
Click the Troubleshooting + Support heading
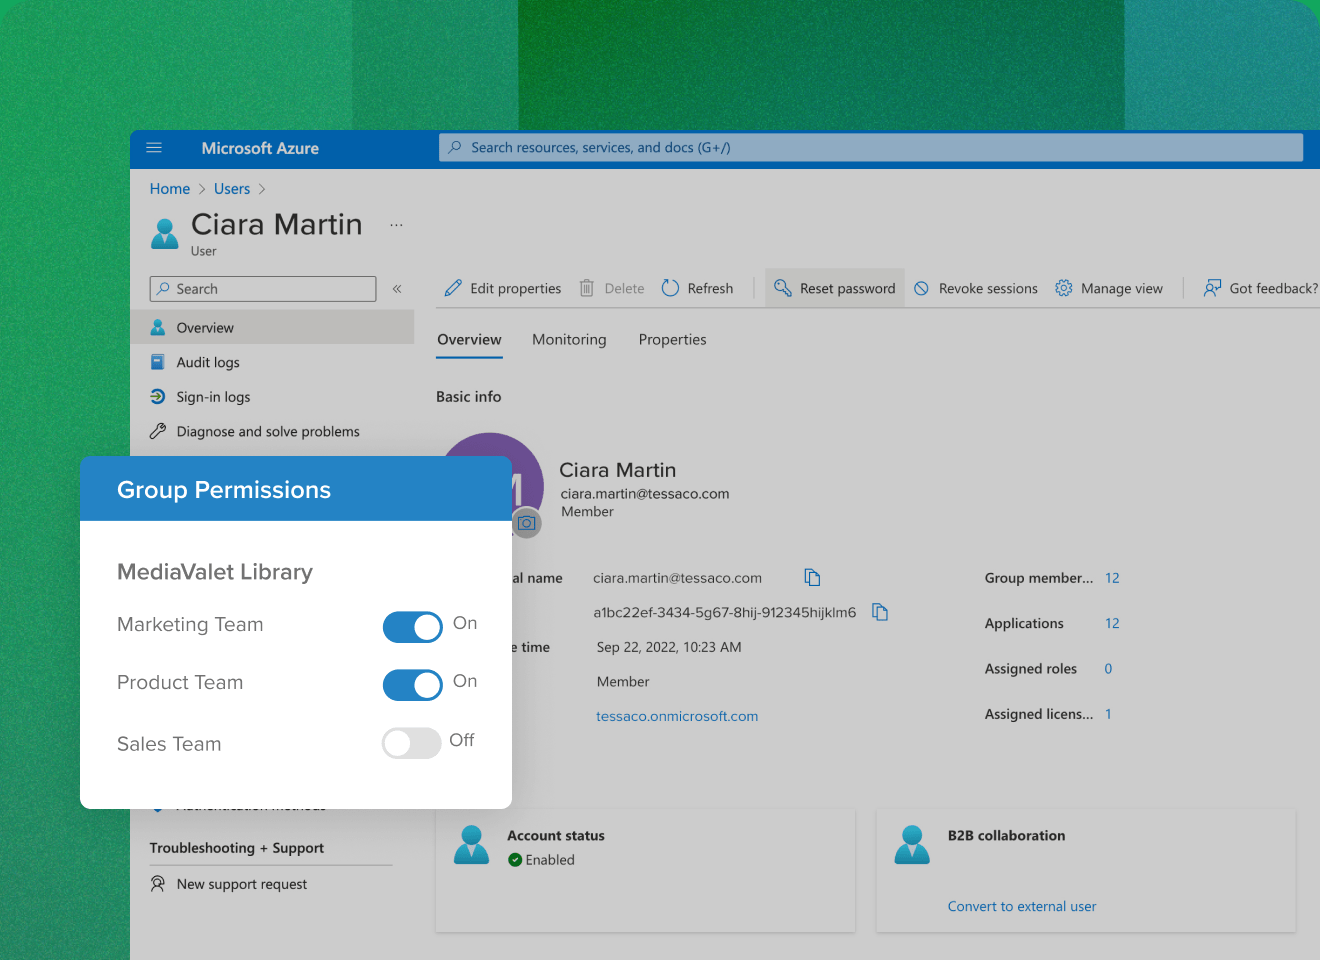coord(237,848)
